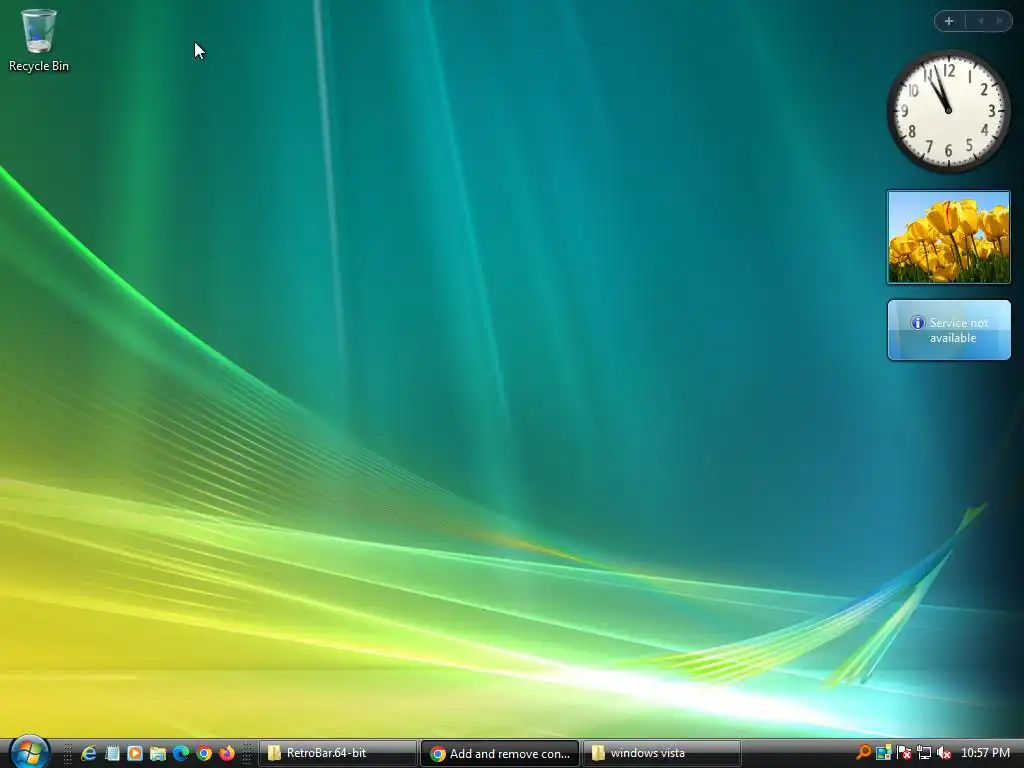
Task: Click the analog clock gadget
Action: 948,111
